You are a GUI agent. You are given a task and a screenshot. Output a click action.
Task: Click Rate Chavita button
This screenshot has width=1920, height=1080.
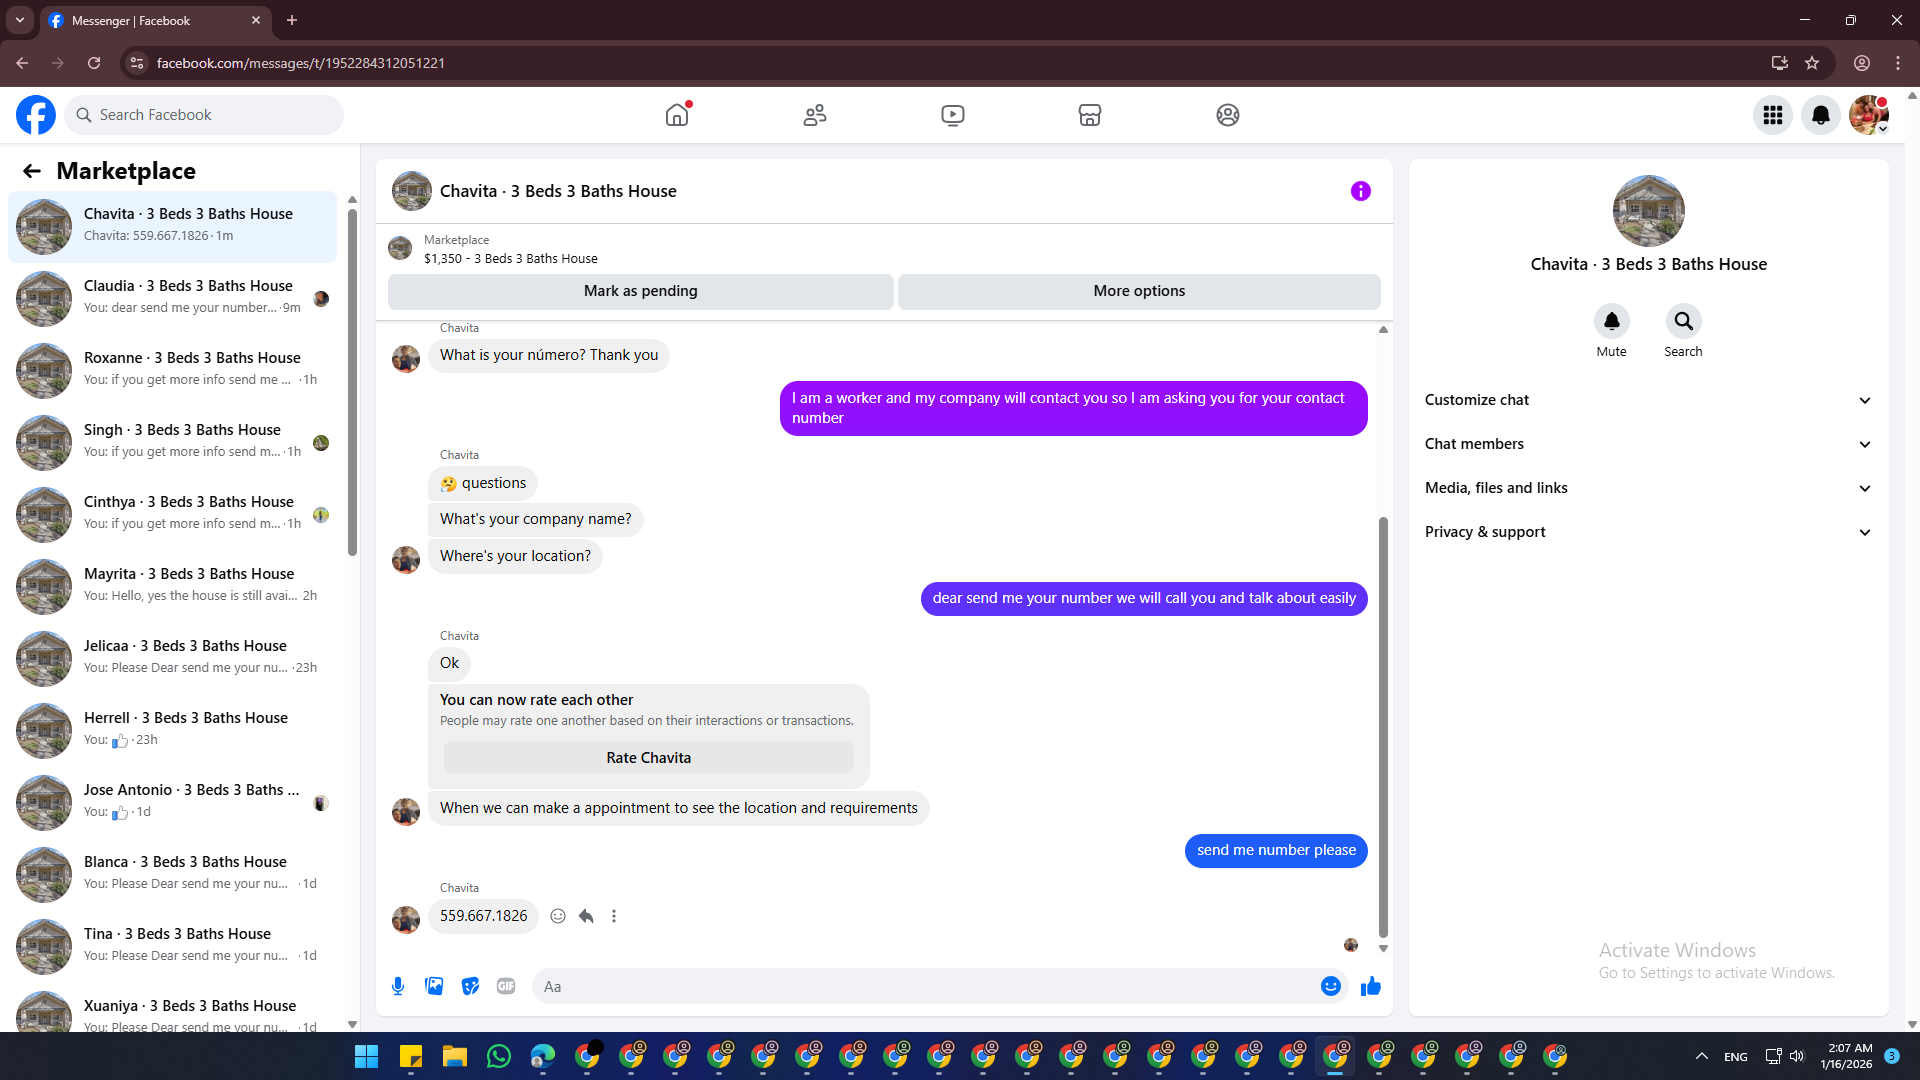point(648,758)
